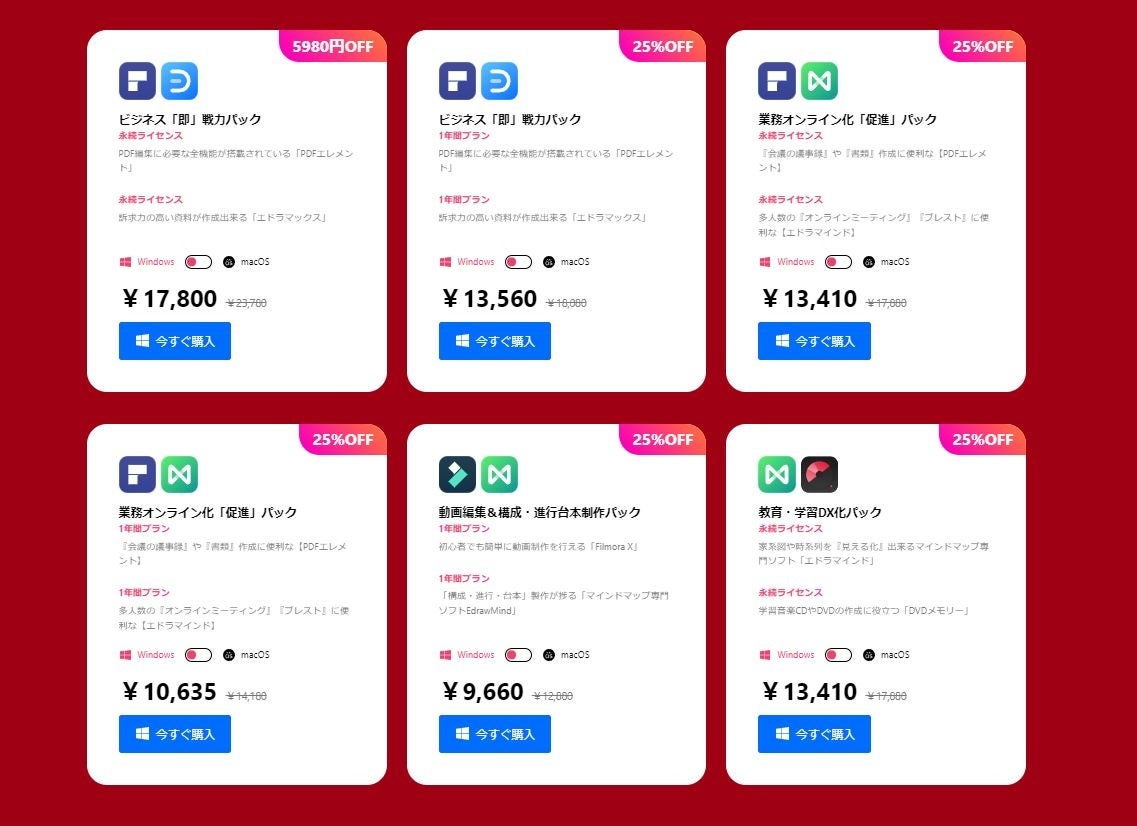Buy the ¥17,800 ビジネス即戦力パック now
Image resolution: width=1137 pixels, height=826 pixels.
point(175,341)
